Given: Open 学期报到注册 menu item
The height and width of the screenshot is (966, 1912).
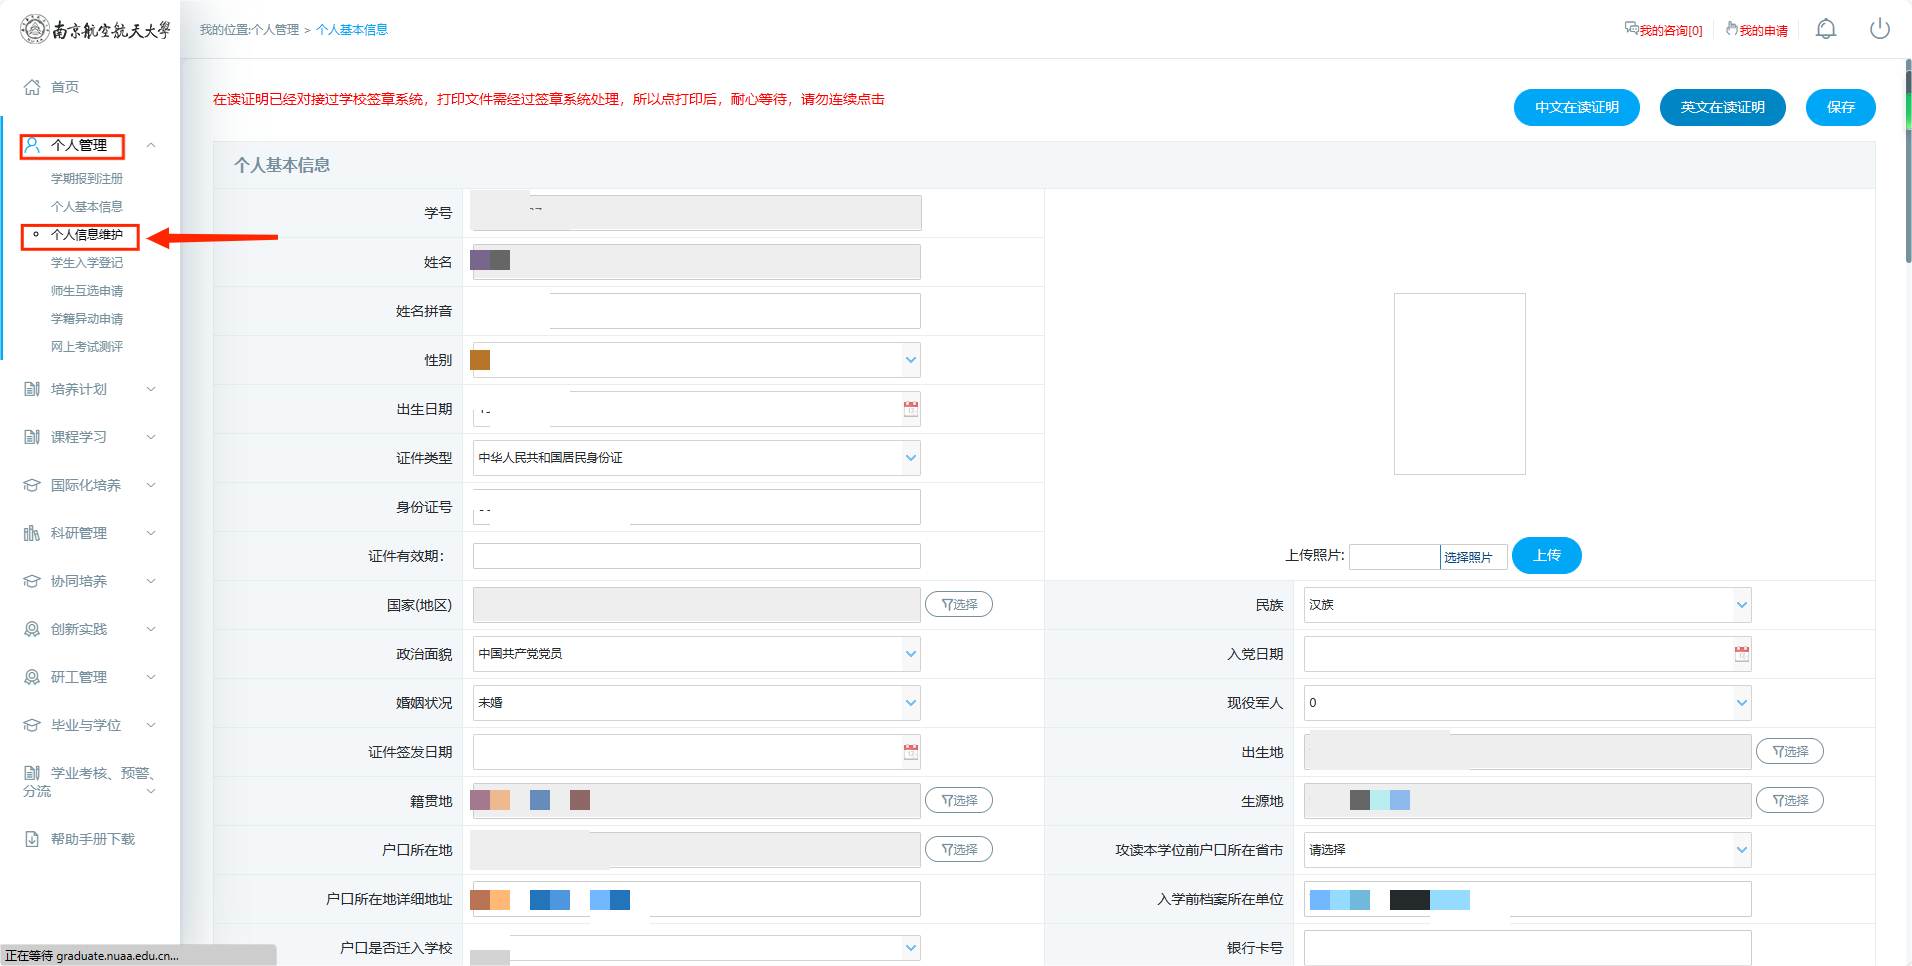Looking at the screenshot, I should (x=87, y=179).
